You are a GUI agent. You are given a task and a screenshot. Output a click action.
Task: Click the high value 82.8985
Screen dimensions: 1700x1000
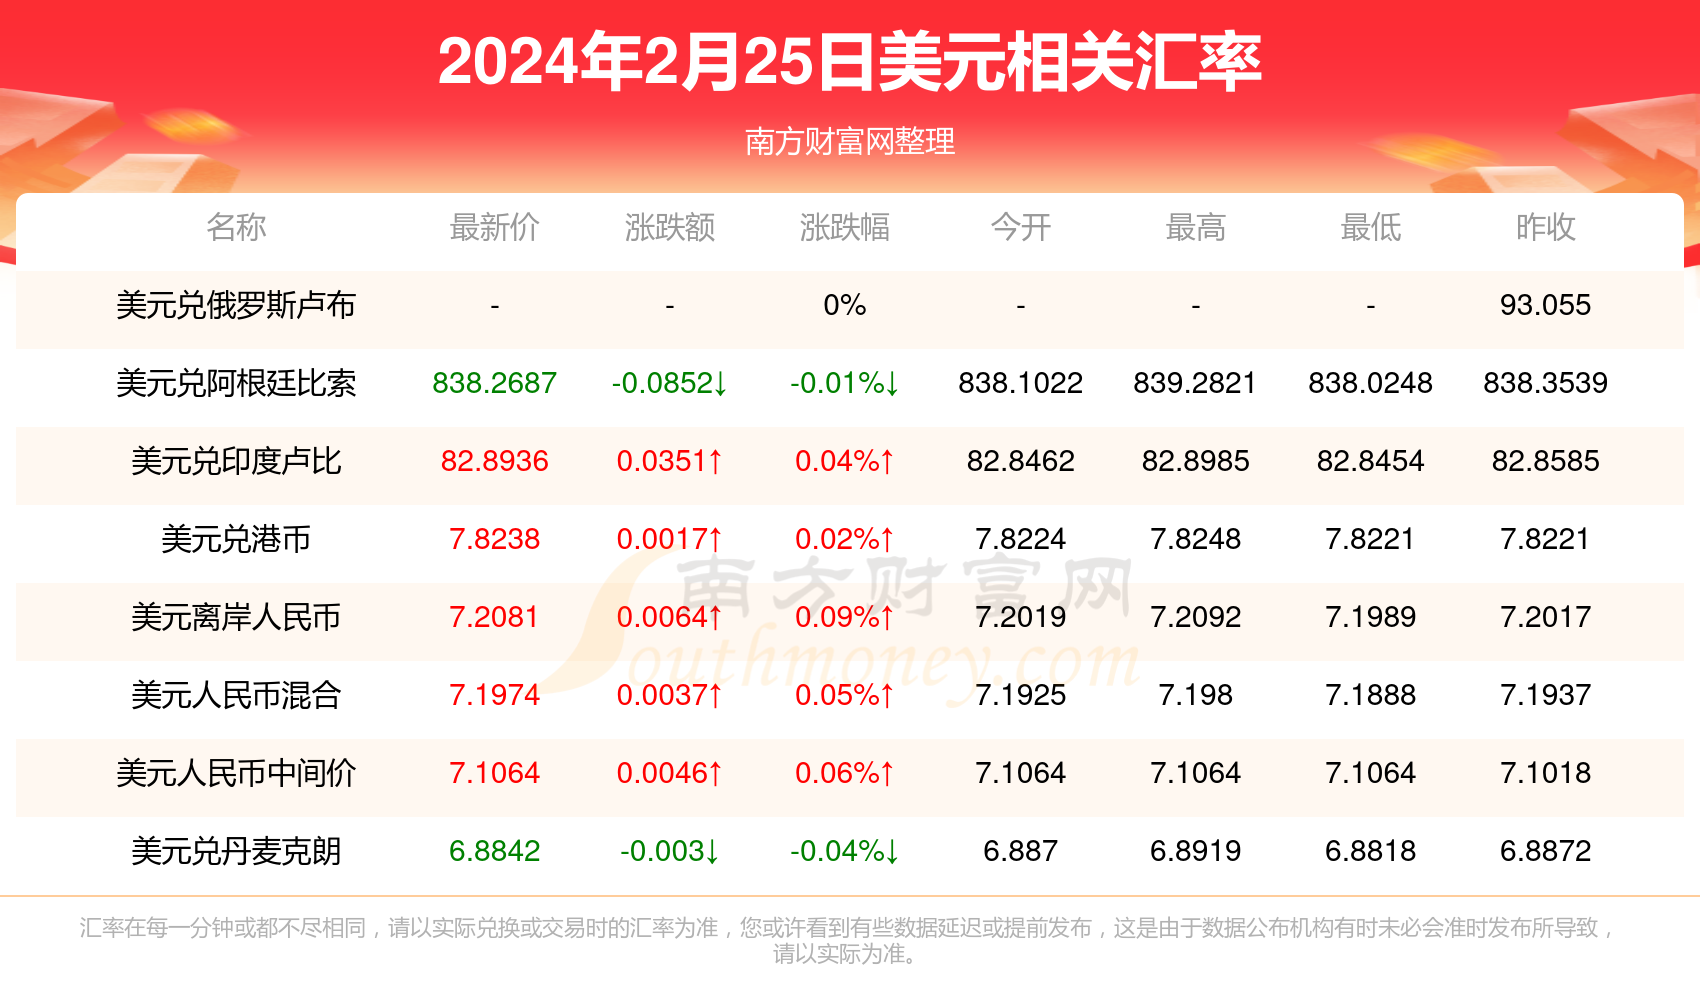pos(1196,462)
